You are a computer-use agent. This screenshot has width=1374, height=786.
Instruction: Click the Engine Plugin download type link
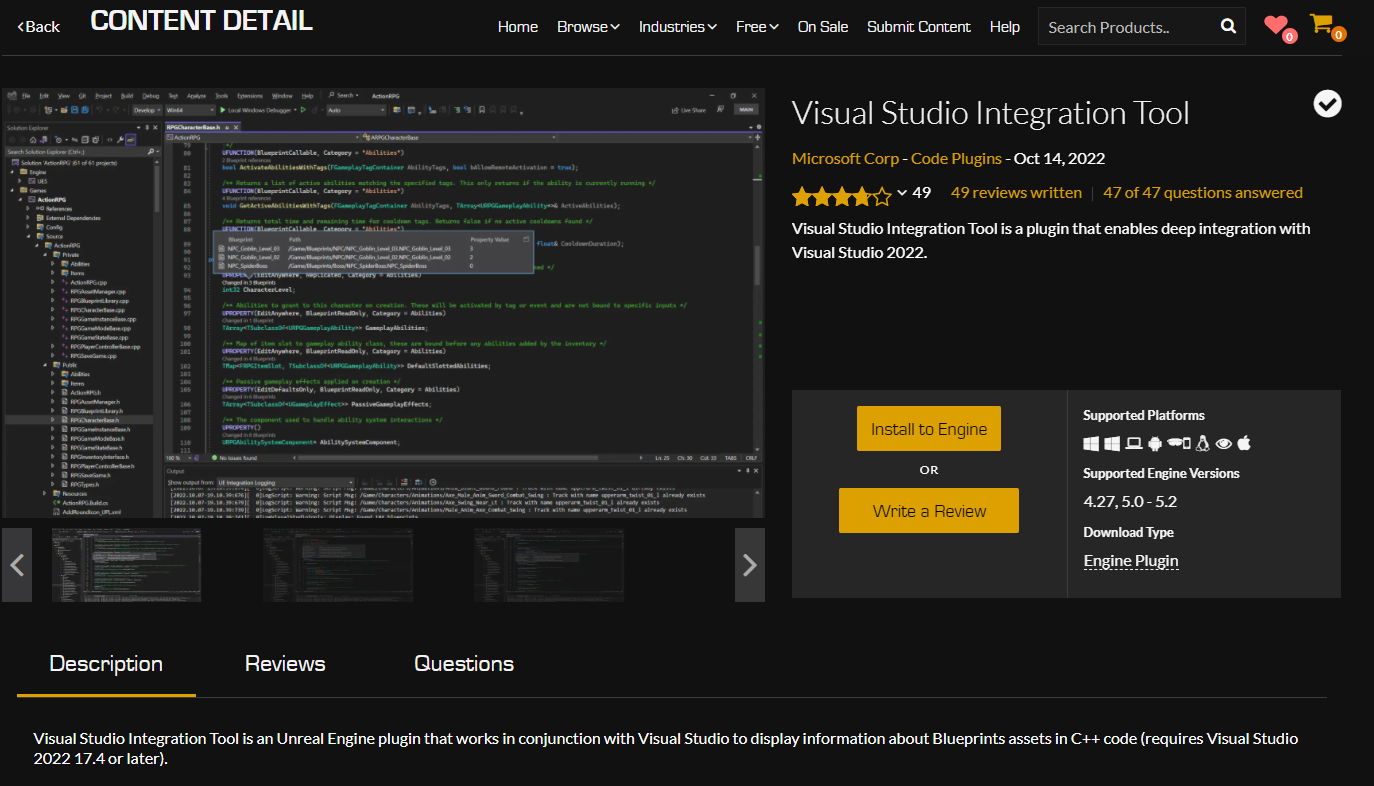point(1131,561)
